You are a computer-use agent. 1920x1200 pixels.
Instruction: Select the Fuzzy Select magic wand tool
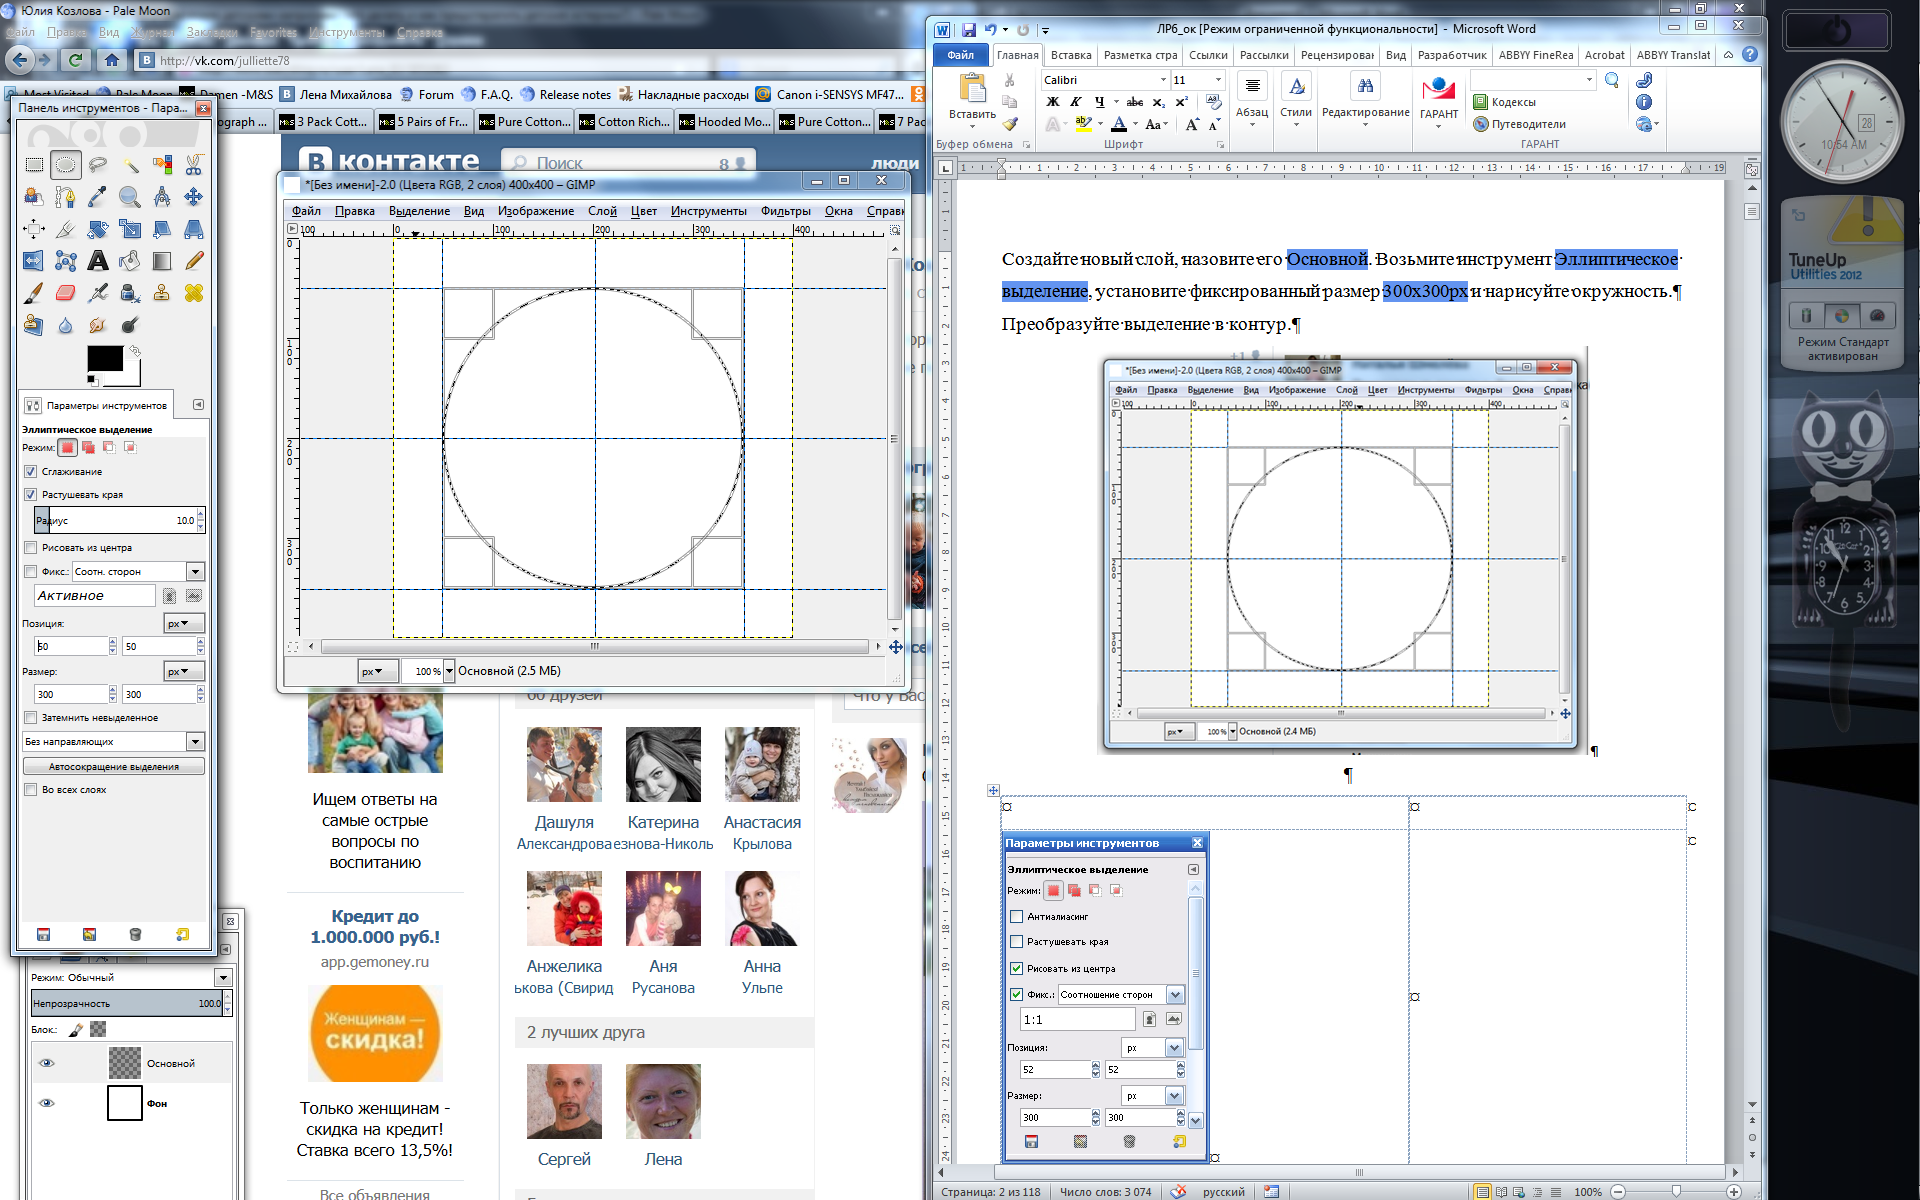point(130,165)
